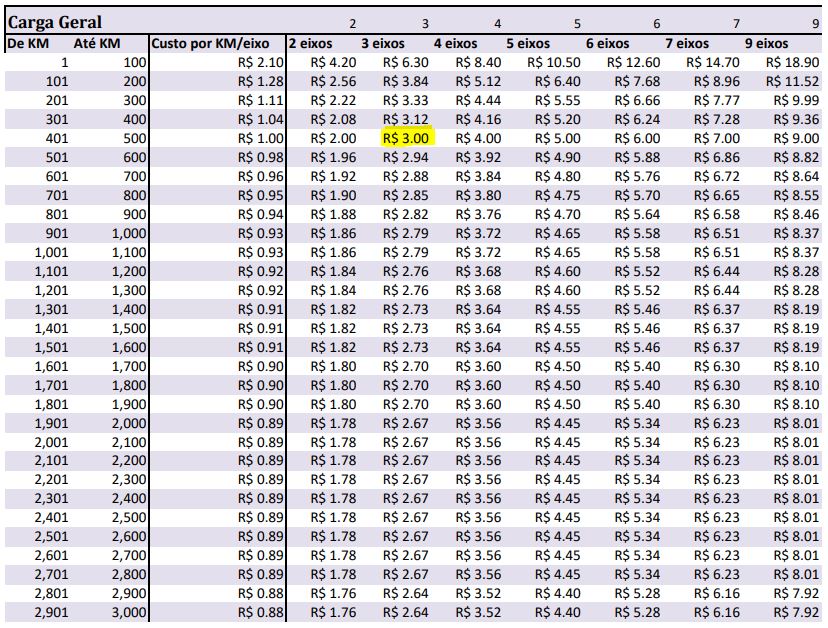
Task: Click the De KM column header
Action: coord(28,43)
